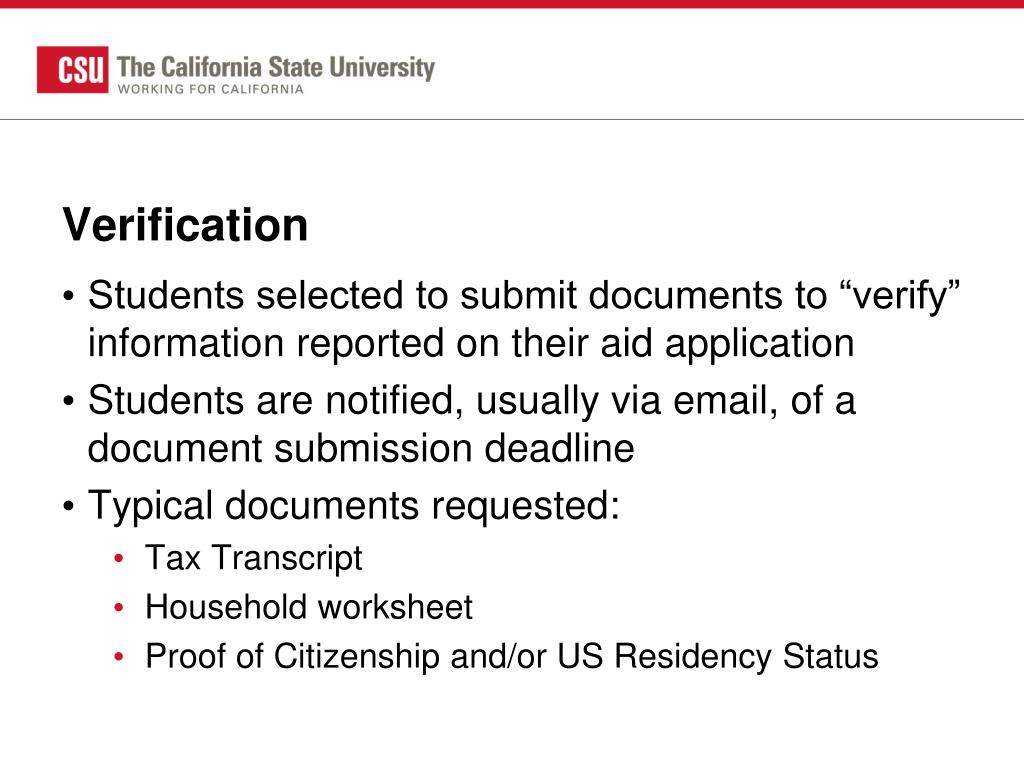
Task: Click the red bar at top of slide
Action: tap(512, 4)
